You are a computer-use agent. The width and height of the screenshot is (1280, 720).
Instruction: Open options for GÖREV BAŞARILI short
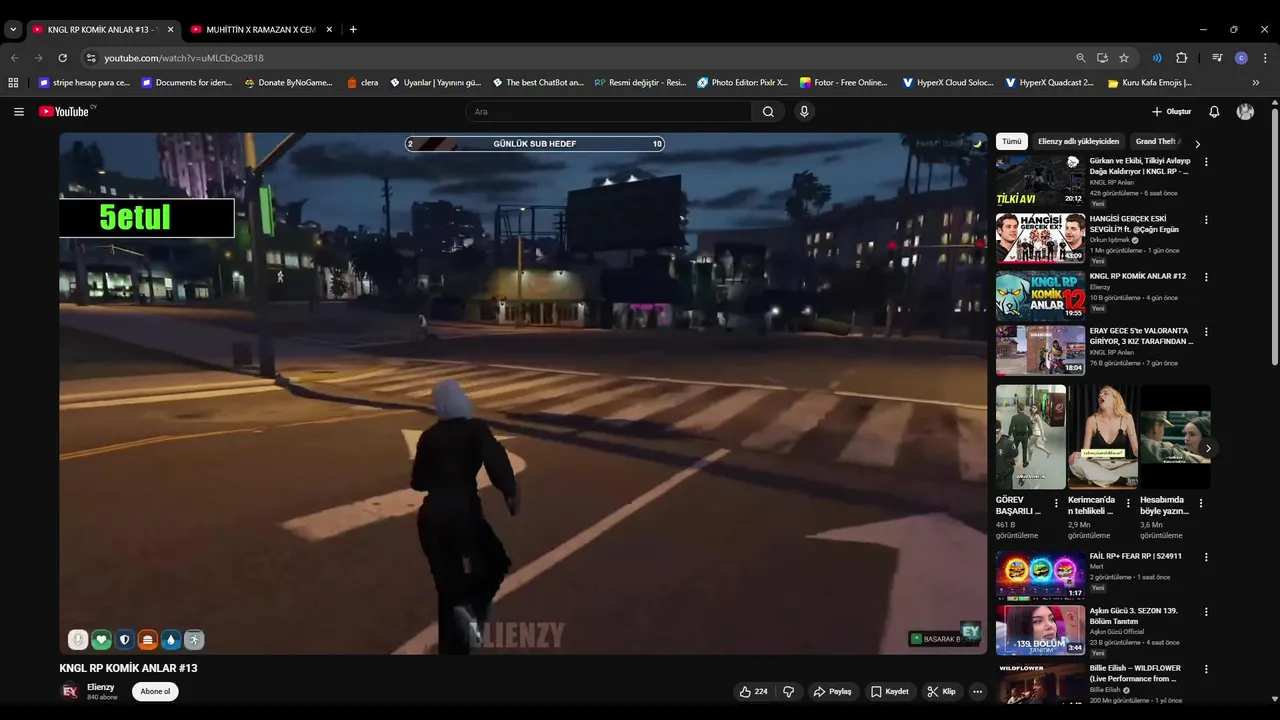coord(1056,503)
